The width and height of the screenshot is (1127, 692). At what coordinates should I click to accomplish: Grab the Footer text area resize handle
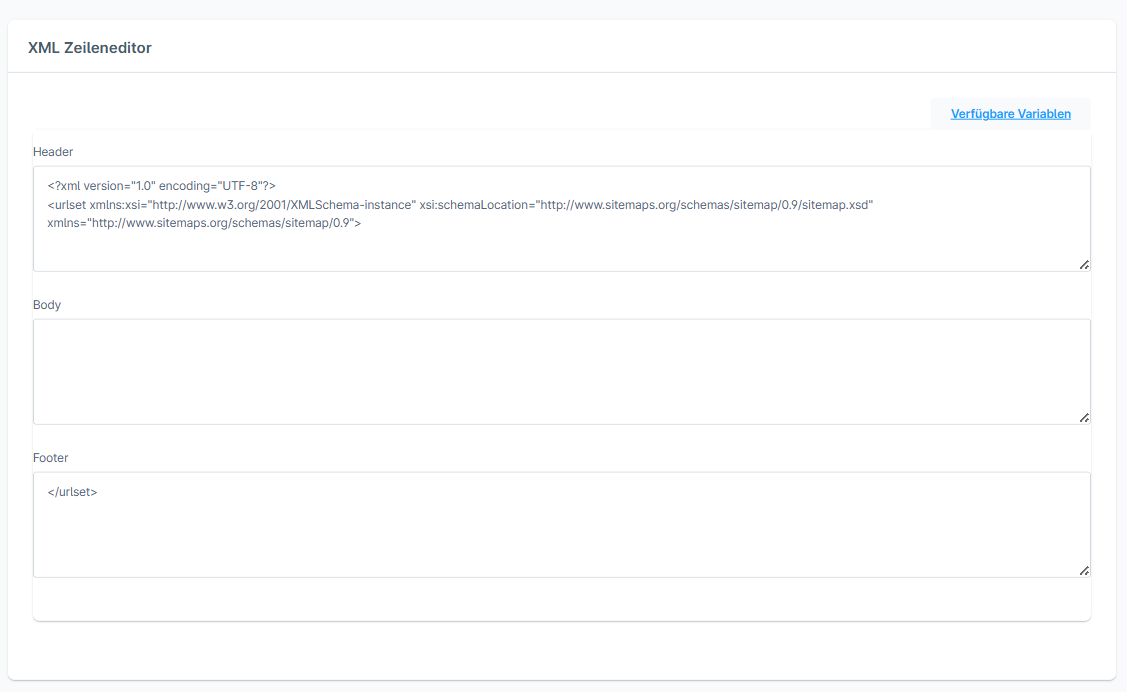[1084, 571]
